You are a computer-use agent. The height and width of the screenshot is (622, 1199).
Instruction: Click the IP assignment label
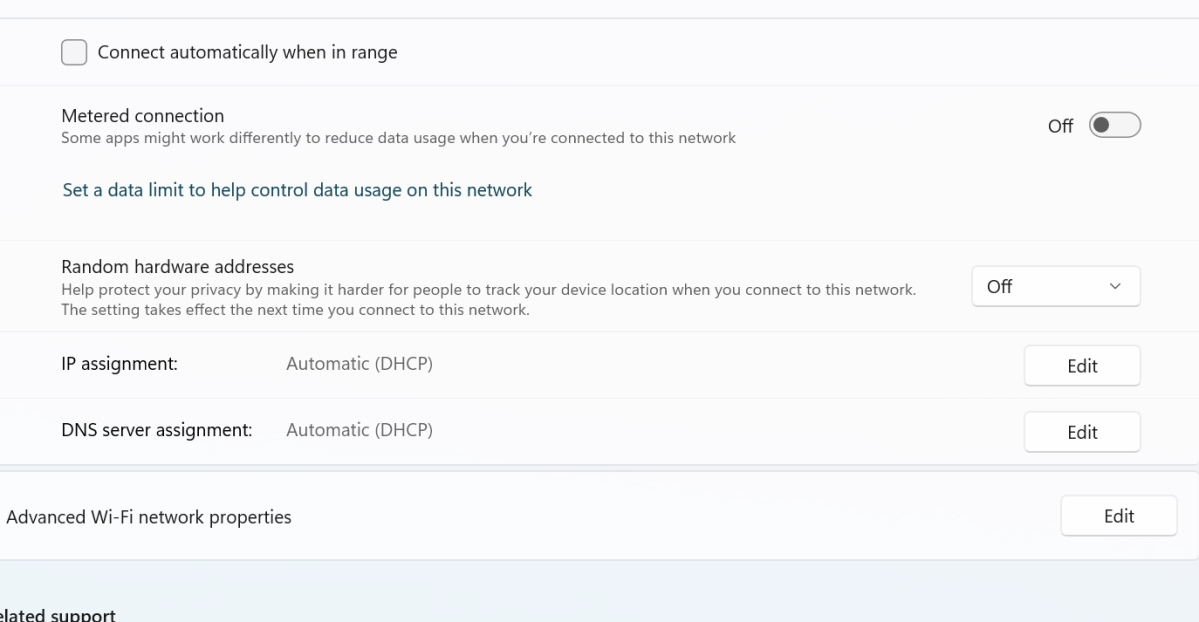(x=120, y=365)
